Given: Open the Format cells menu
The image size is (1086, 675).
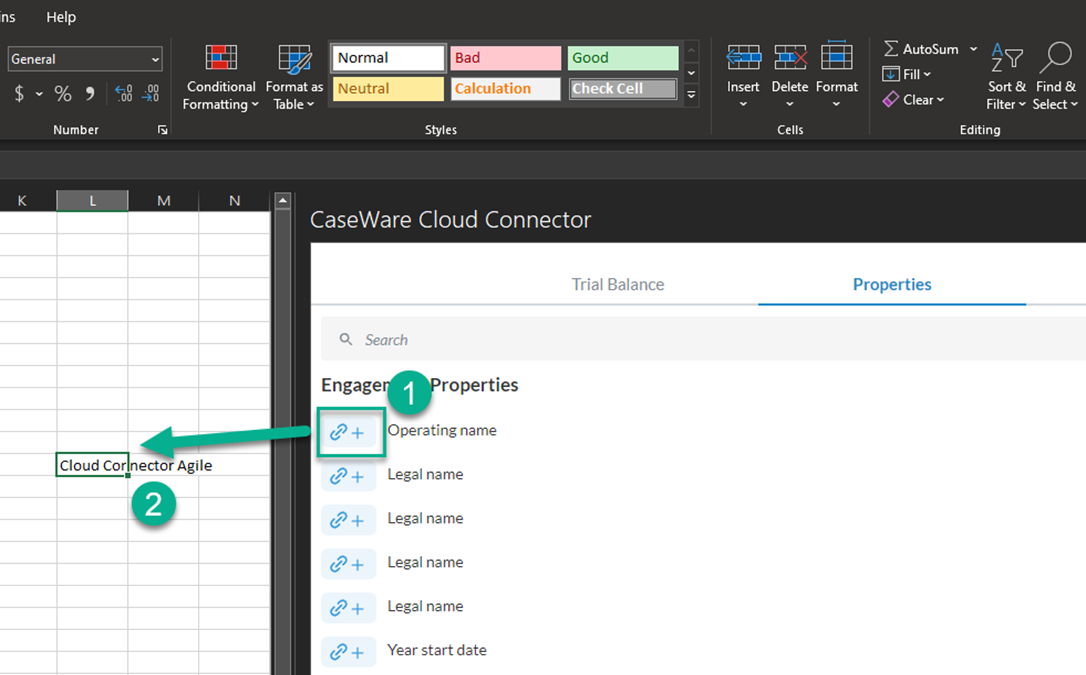Looking at the screenshot, I should 837,75.
